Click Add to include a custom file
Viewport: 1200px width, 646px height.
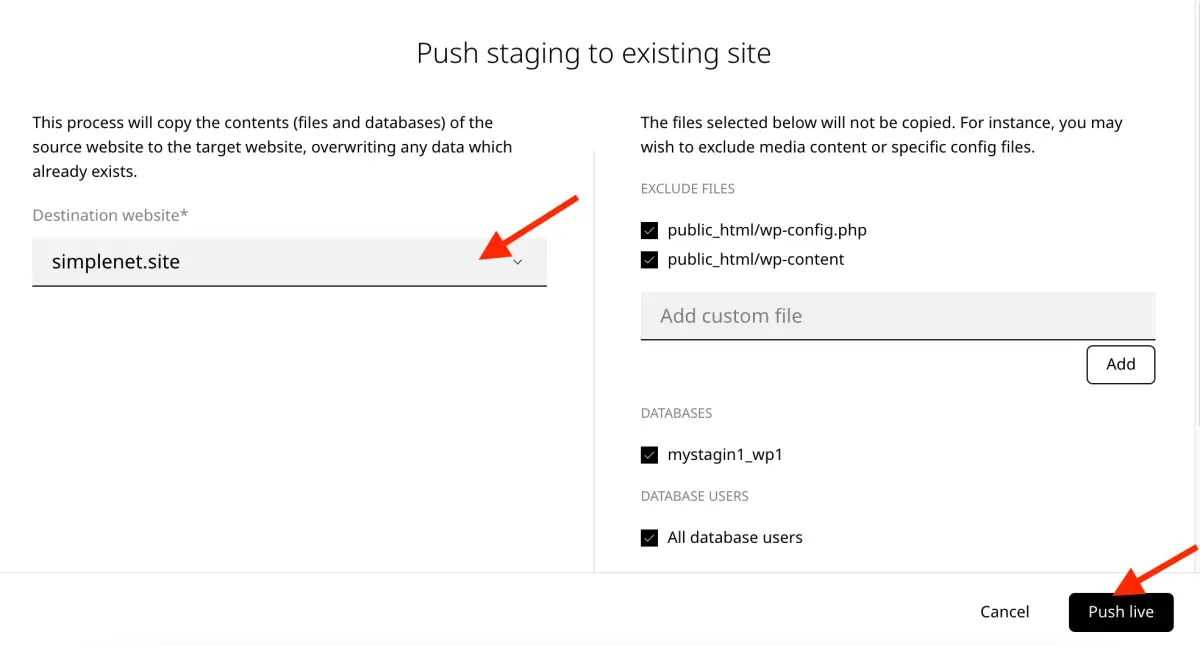(x=1120, y=364)
